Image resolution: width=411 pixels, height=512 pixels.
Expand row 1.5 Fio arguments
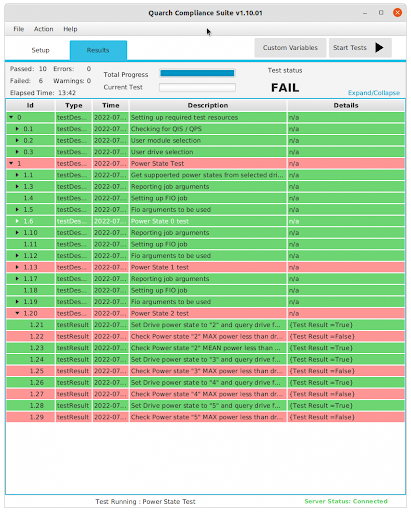17,209
